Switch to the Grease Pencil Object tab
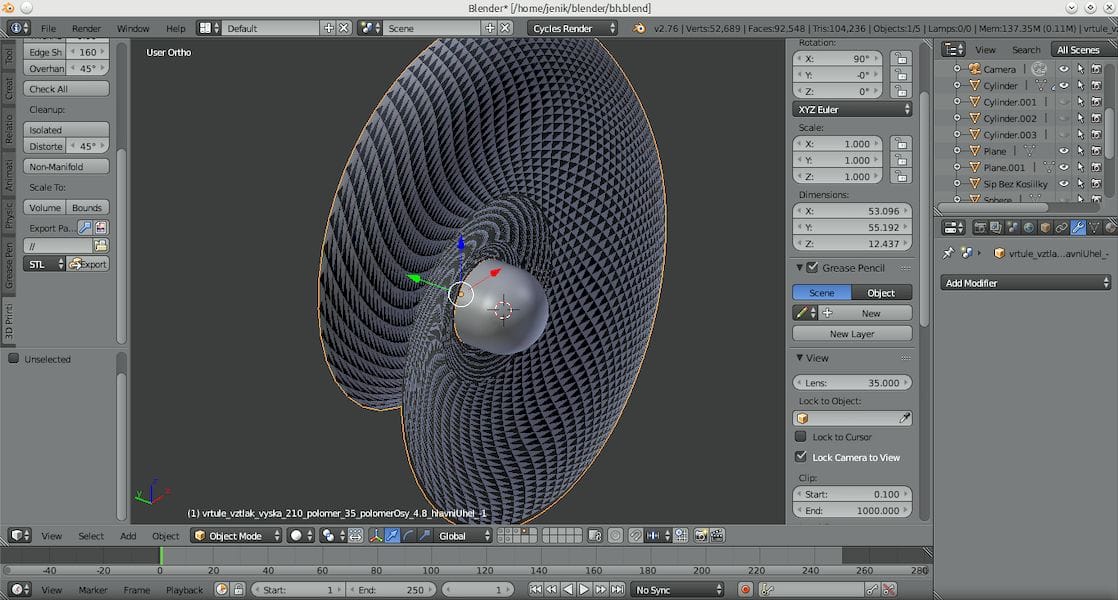 pyautogui.click(x=881, y=293)
